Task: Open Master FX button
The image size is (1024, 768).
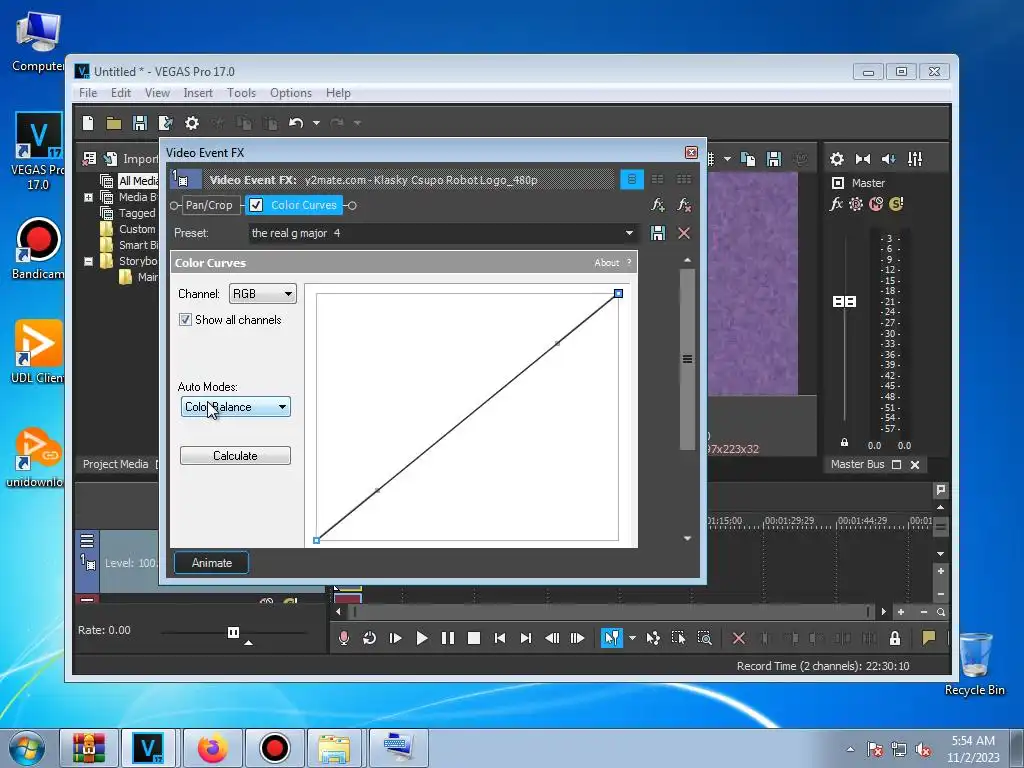Action: coord(836,204)
